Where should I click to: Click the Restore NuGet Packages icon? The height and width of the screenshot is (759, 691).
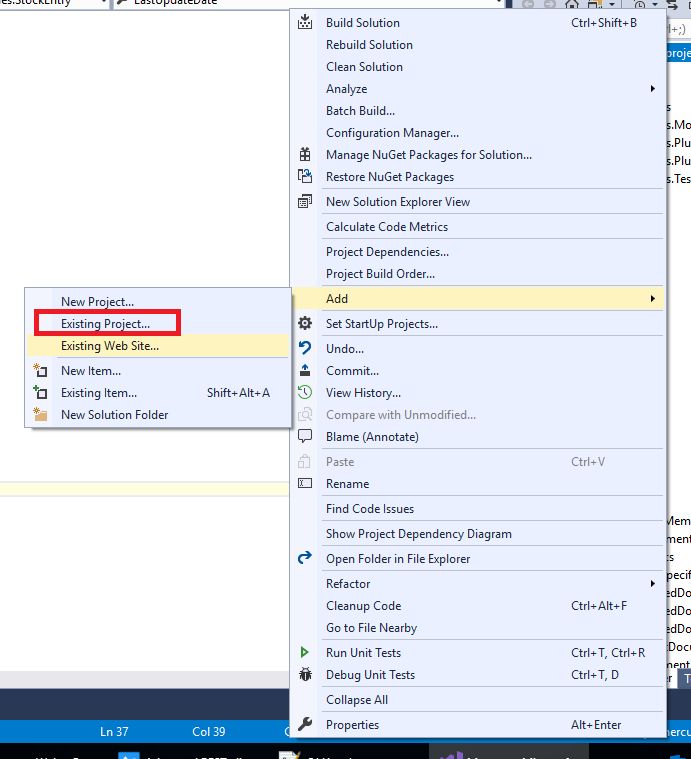(x=305, y=177)
